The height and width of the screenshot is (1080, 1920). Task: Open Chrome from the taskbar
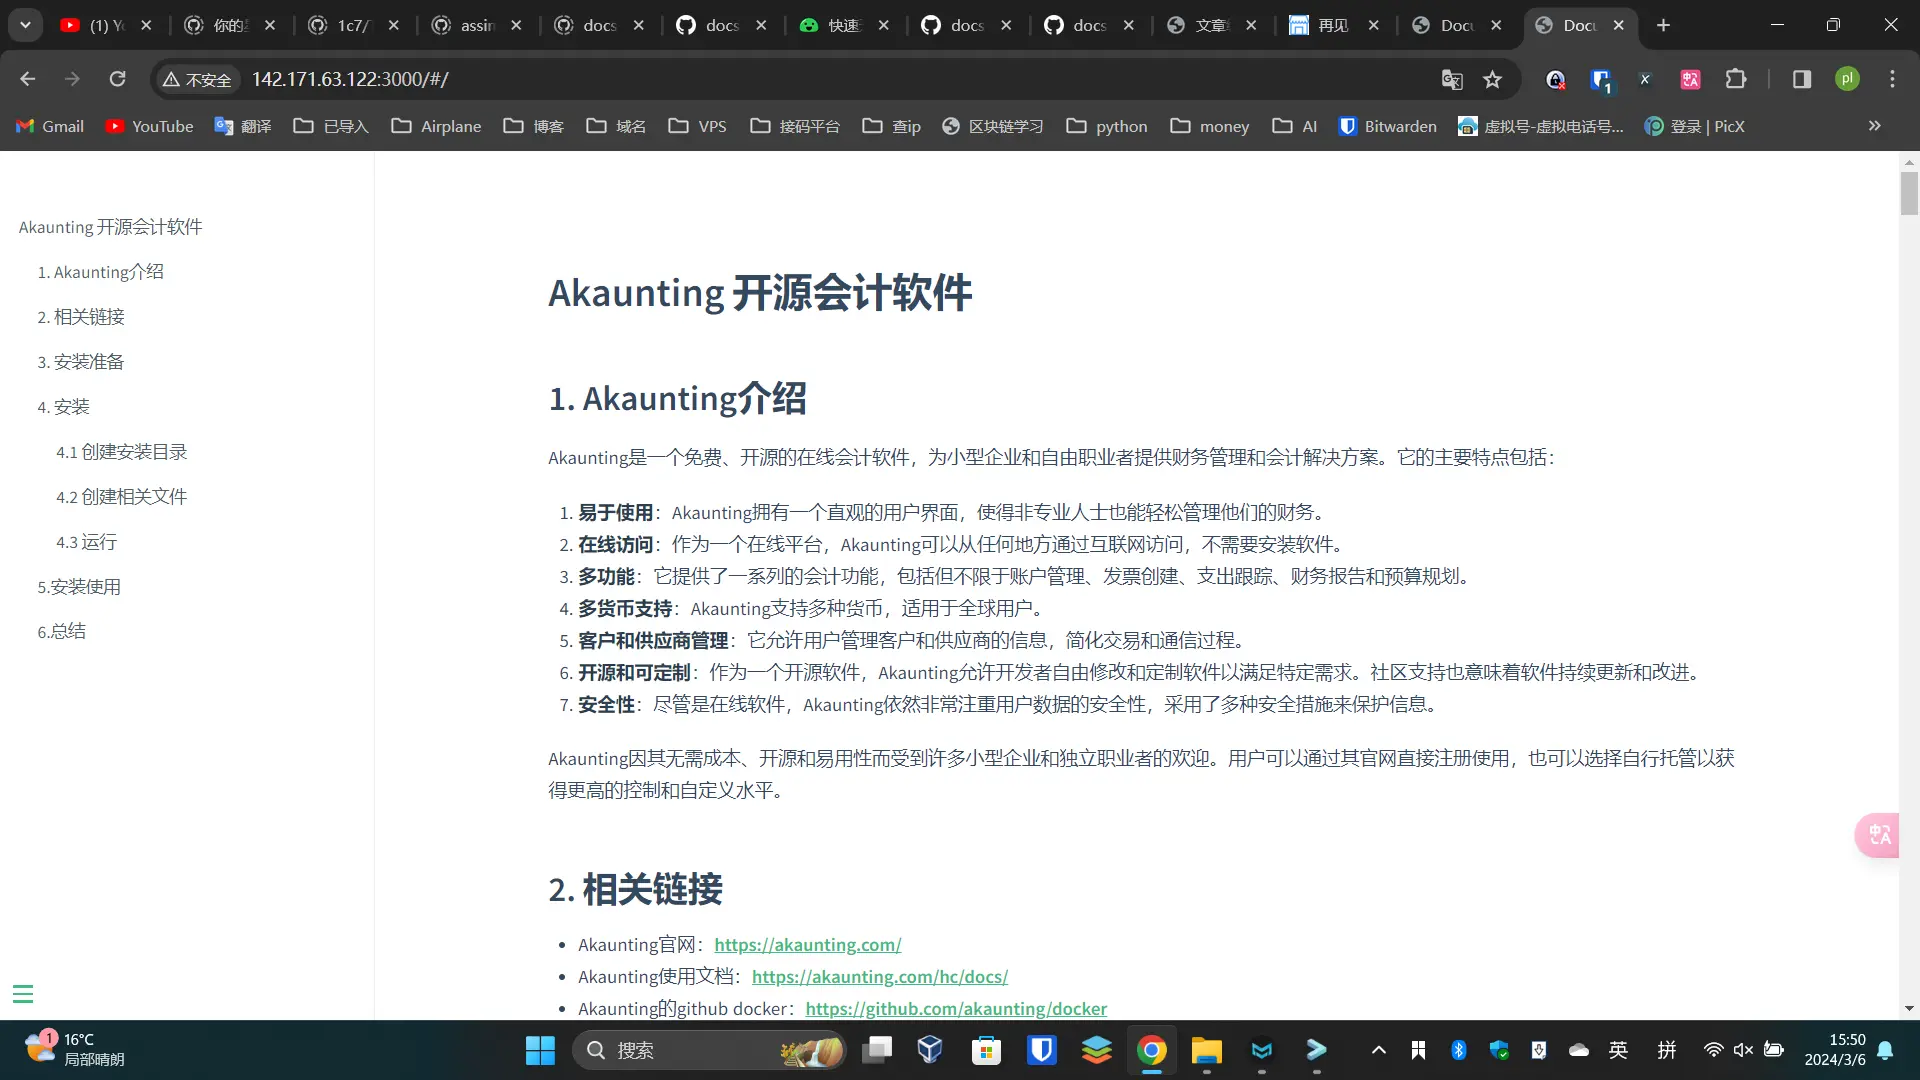pyautogui.click(x=1151, y=1050)
